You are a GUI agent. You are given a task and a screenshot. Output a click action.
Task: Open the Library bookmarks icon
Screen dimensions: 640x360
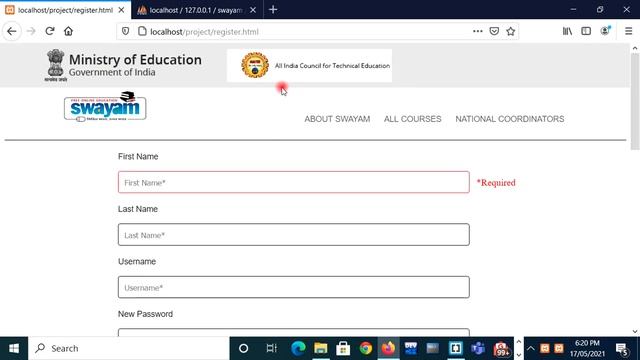567,31
